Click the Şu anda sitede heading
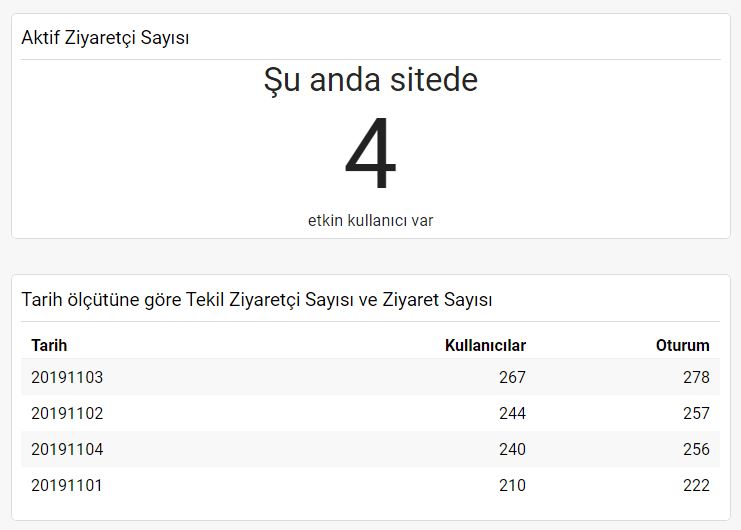 (370, 80)
